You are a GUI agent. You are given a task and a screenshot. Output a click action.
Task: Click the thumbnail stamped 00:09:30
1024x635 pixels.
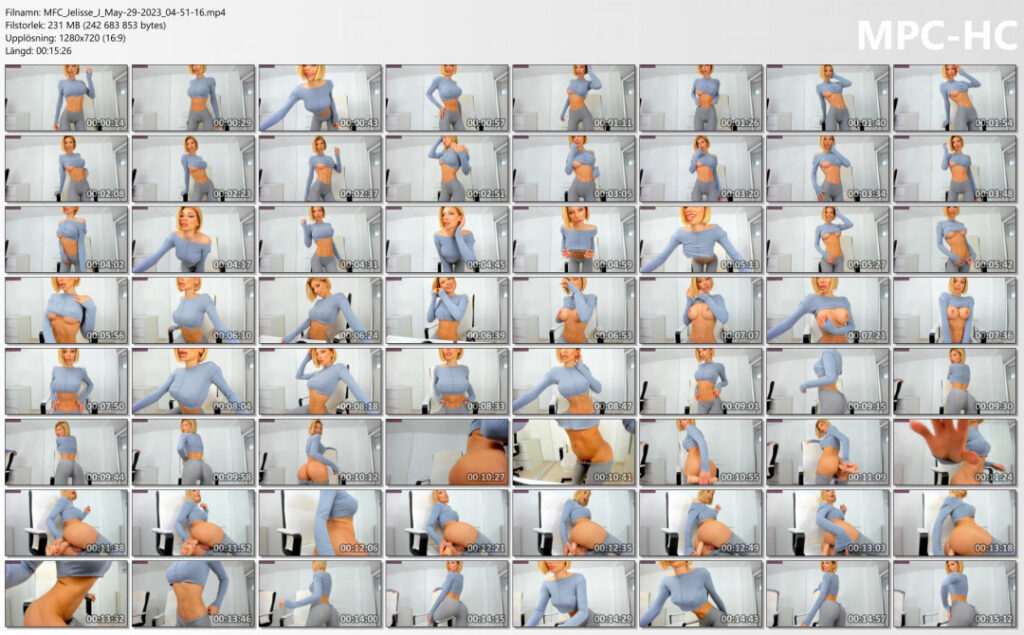[x=955, y=381]
